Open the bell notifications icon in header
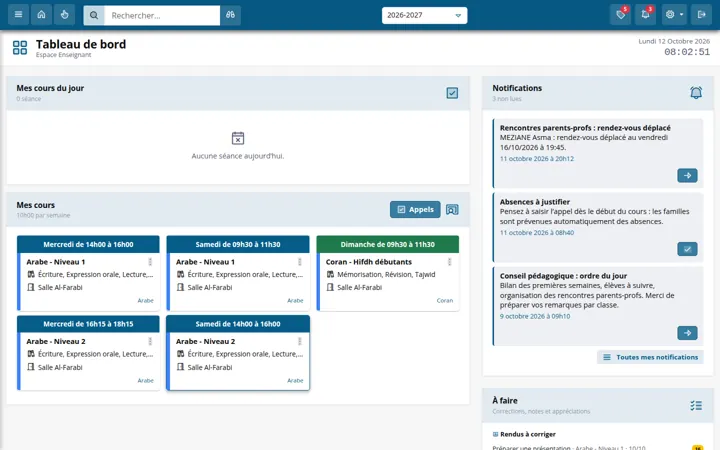The image size is (720, 450). pos(645,15)
